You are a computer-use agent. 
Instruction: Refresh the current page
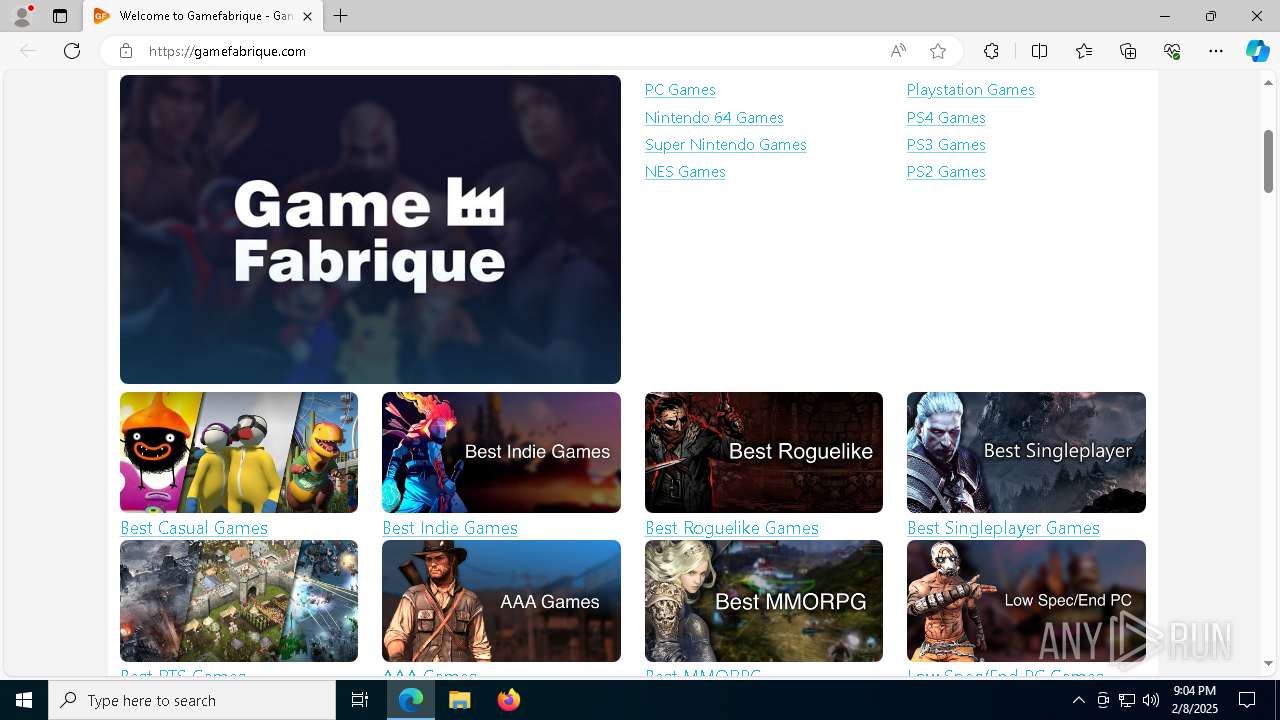pos(72,51)
